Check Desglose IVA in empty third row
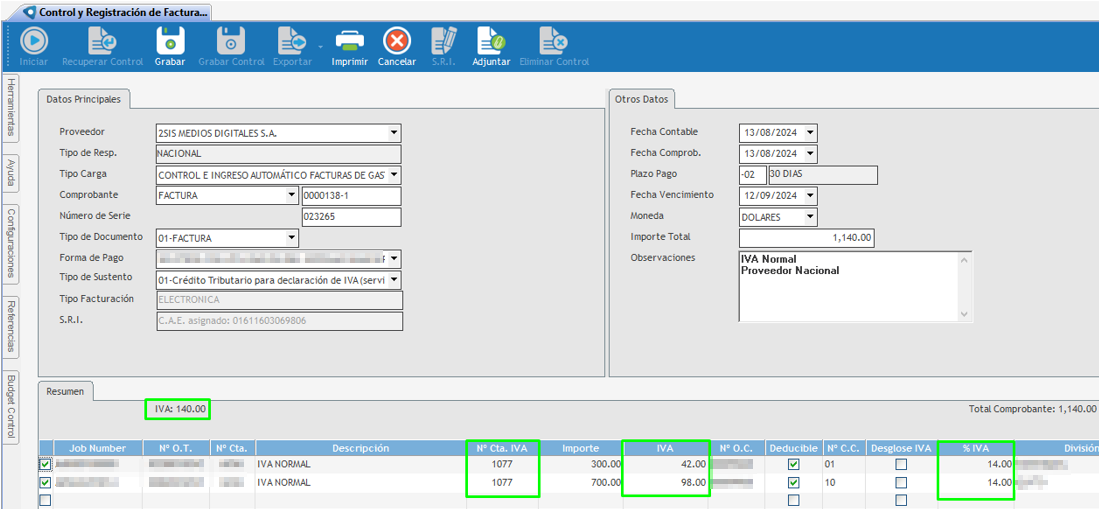Viewport: 1099px width, 509px height. pyautogui.click(x=901, y=501)
